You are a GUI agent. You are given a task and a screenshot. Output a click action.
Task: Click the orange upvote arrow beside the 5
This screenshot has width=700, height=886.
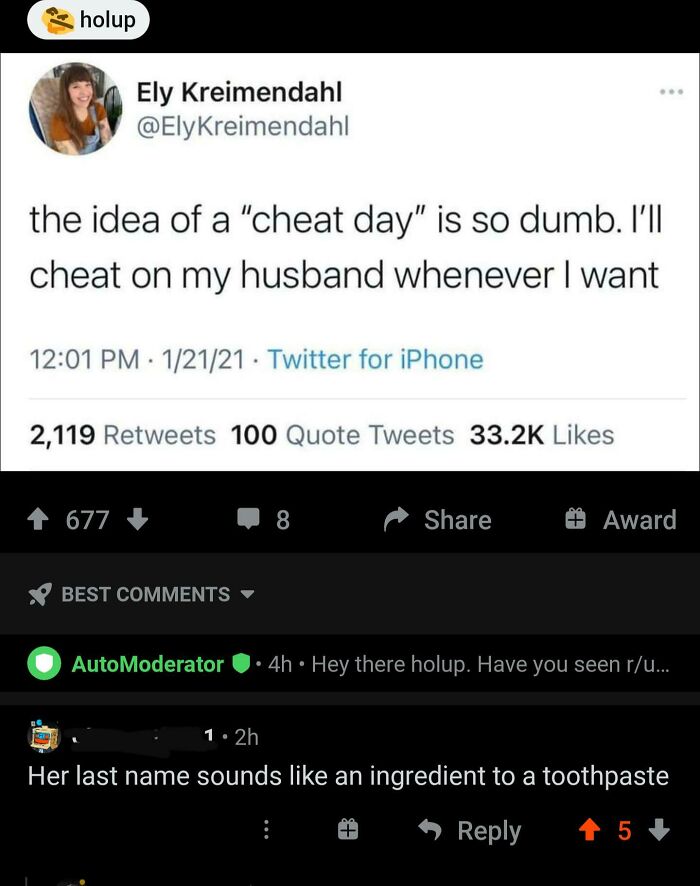coord(590,830)
